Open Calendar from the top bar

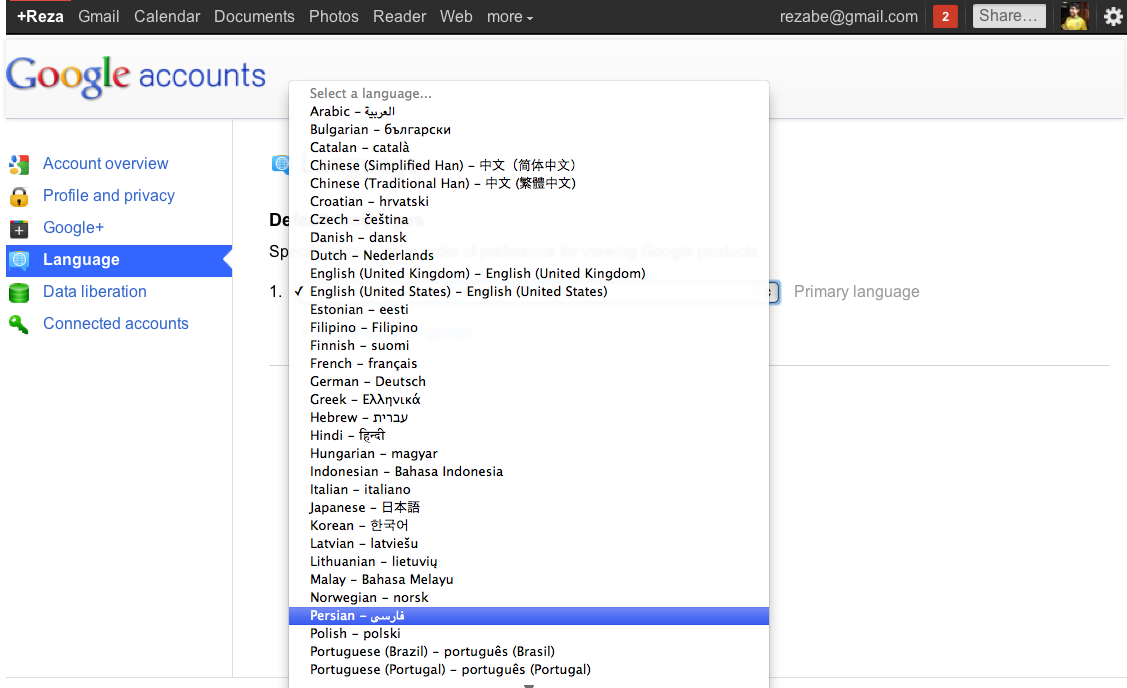point(167,17)
